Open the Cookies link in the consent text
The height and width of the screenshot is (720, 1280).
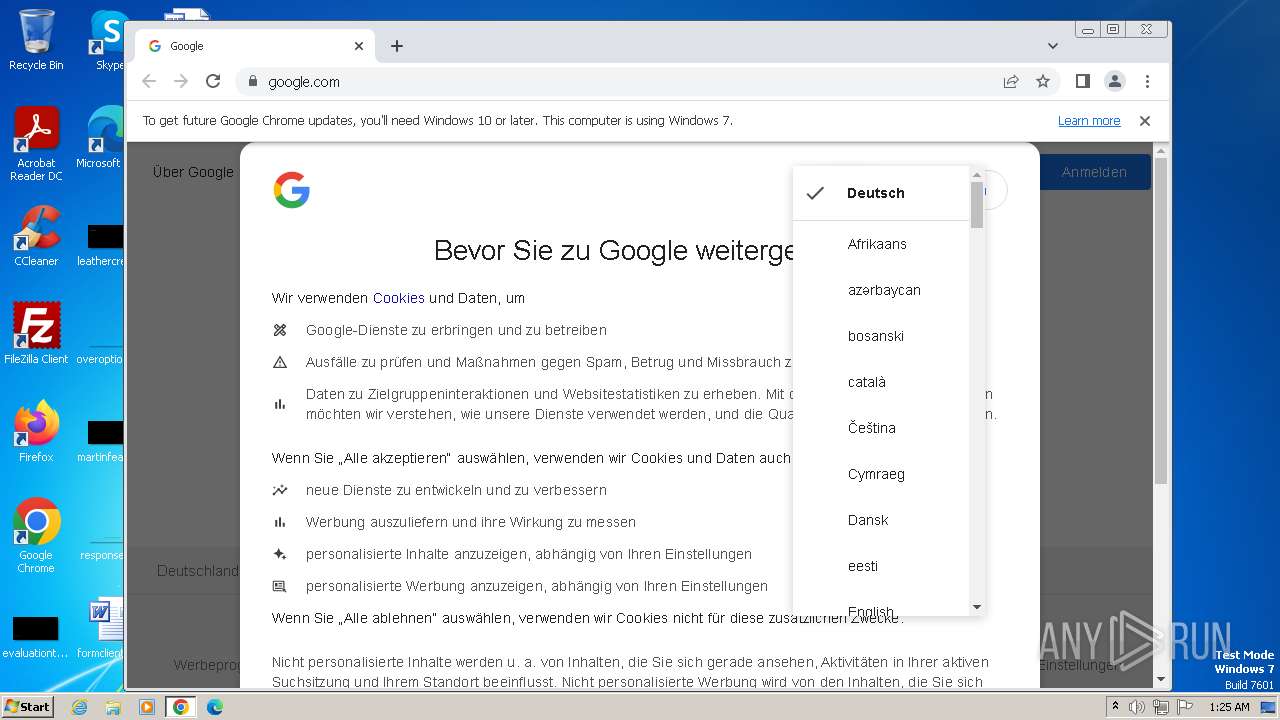pyautogui.click(x=399, y=298)
